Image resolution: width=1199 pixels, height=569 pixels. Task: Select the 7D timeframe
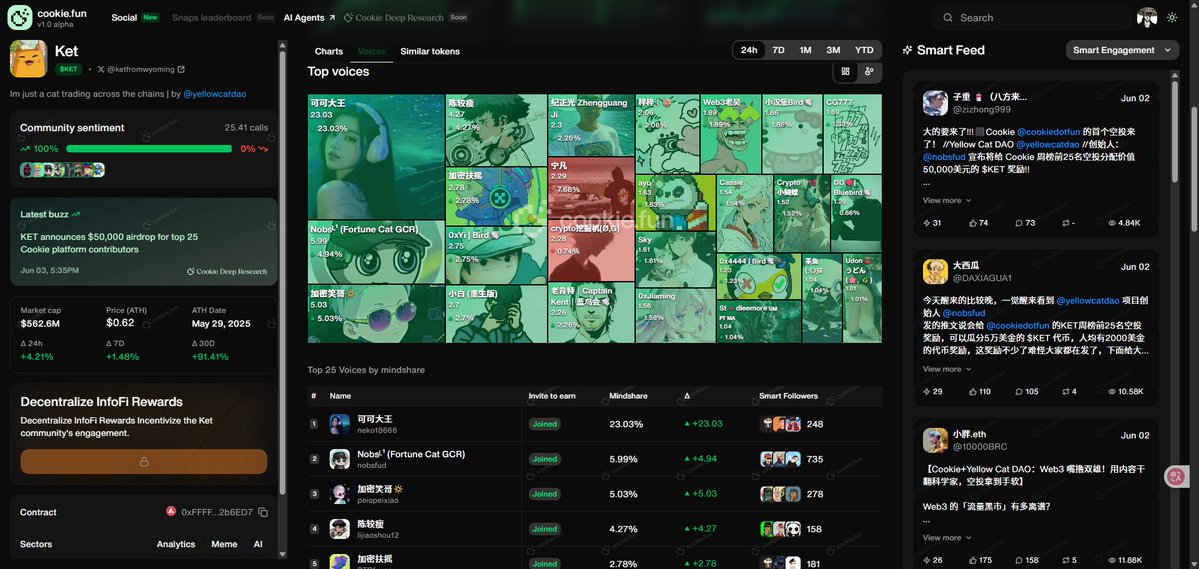coord(778,50)
